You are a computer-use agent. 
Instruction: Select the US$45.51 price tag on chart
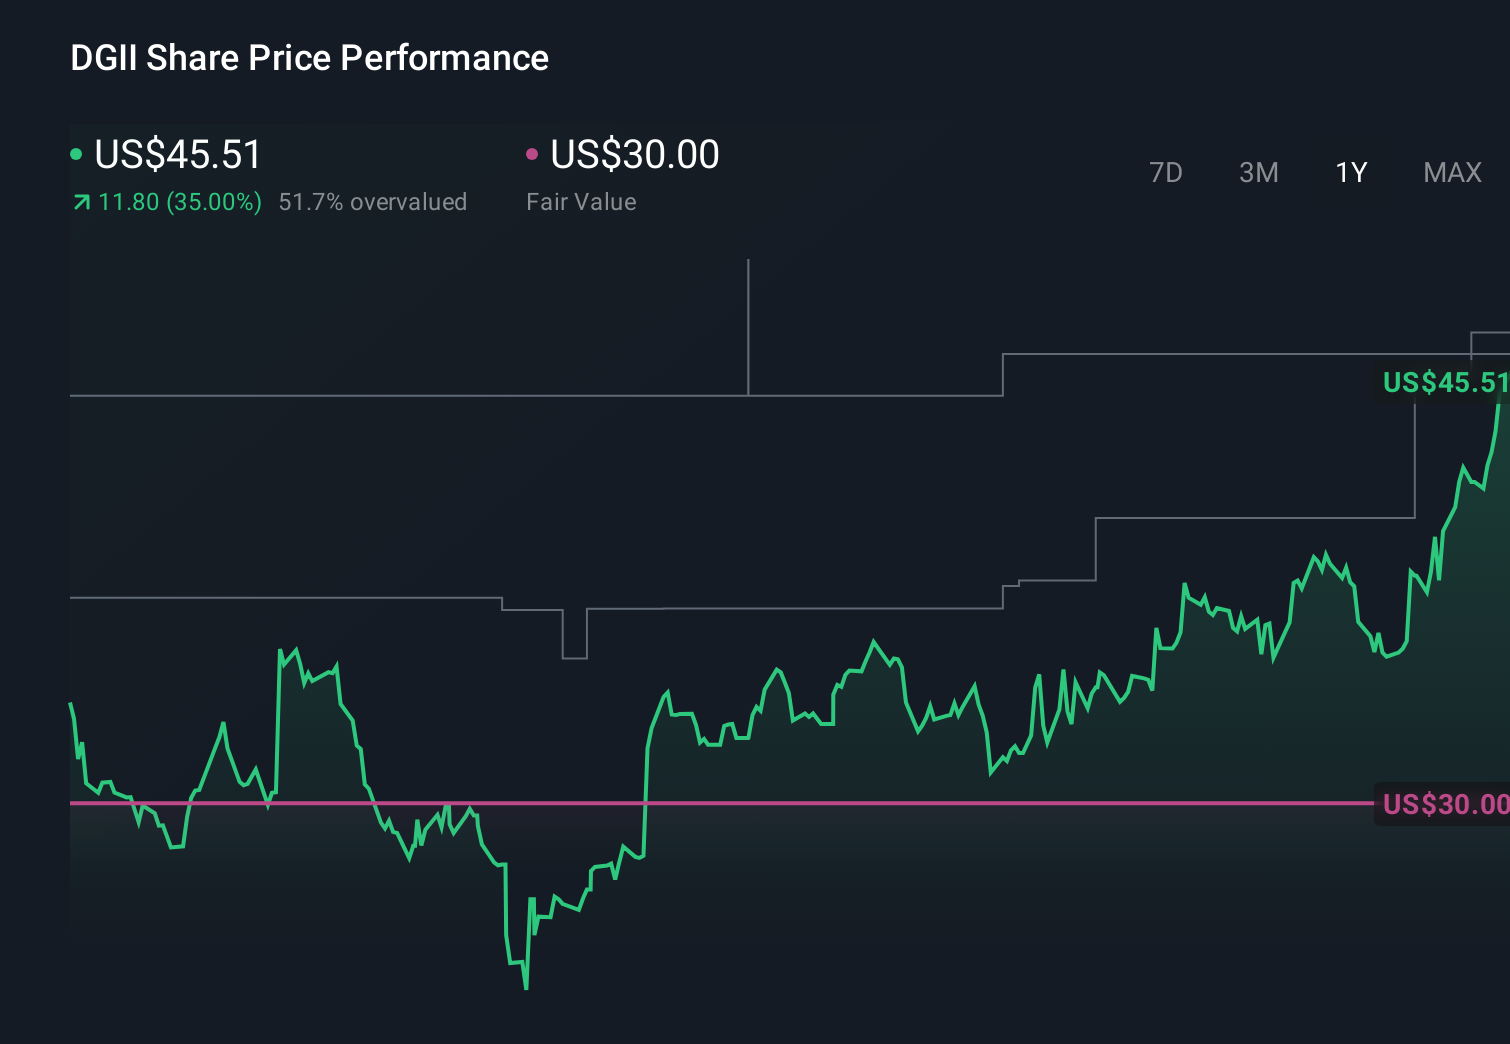[1444, 382]
